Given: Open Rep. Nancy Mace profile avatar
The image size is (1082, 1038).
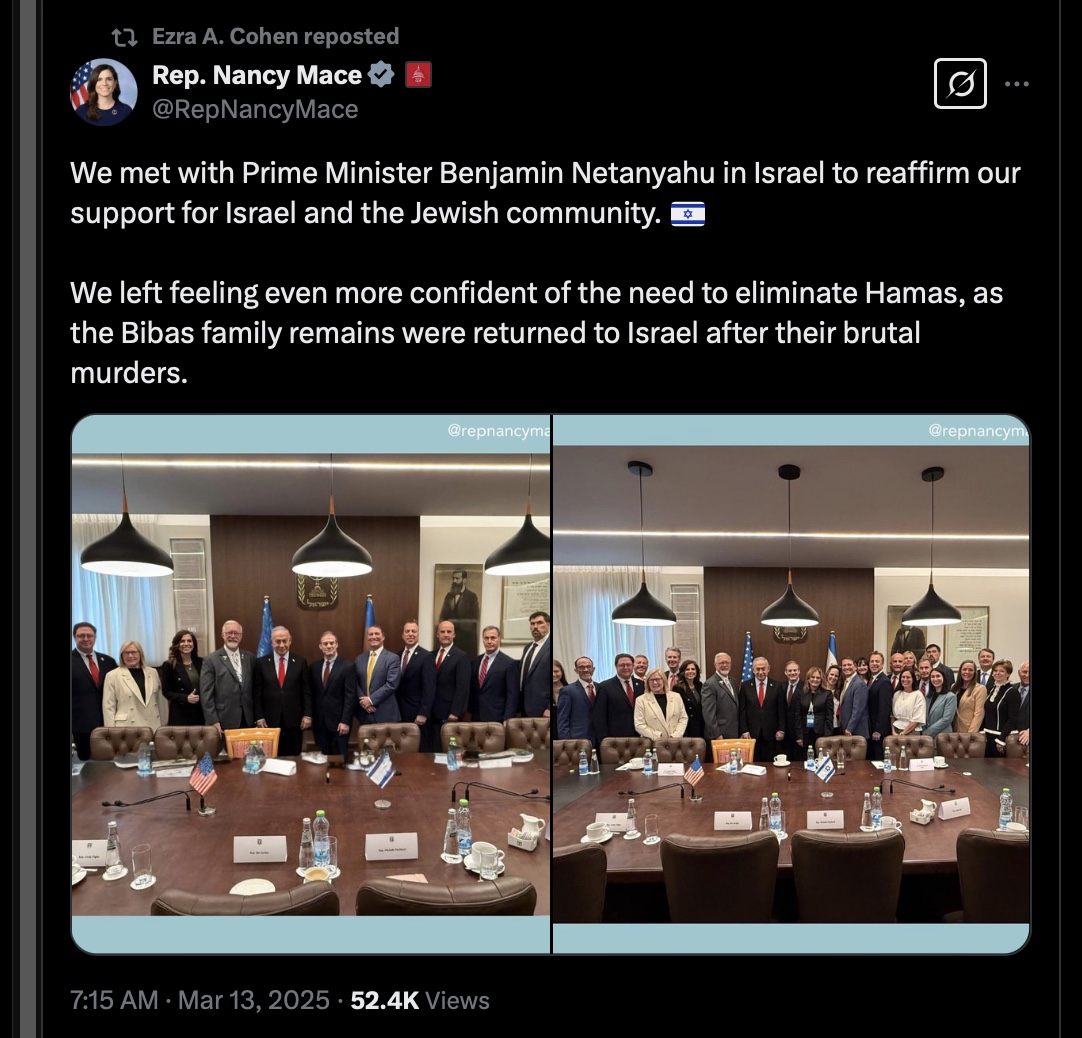Looking at the screenshot, I should pos(104,92).
